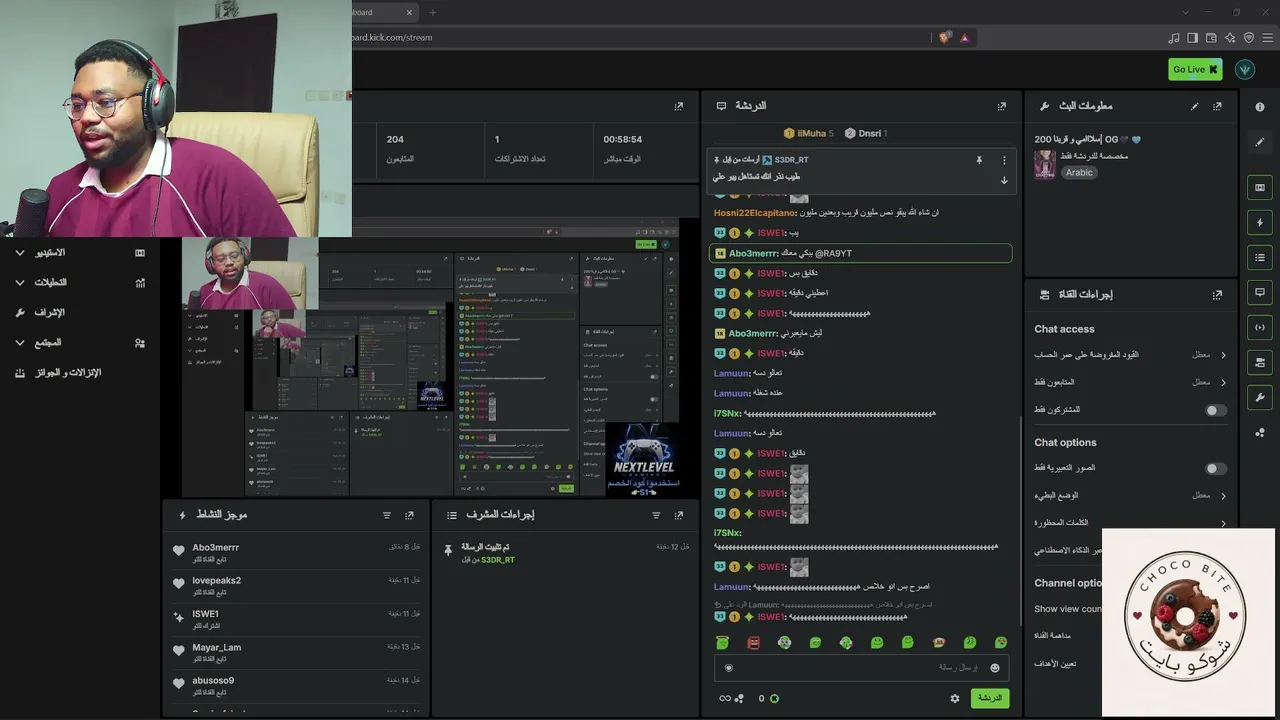This screenshot has width=1280, height=720.
Task: Open the emoji picker in the message box
Action: (x=995, y=668)
